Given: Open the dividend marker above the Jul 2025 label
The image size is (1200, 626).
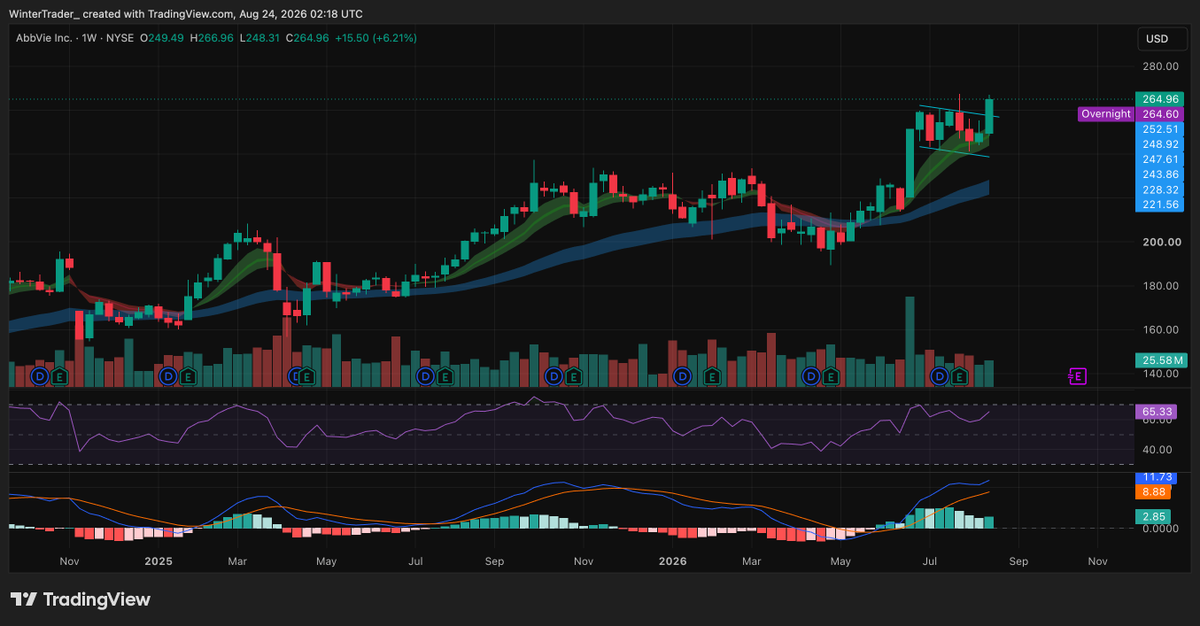Looking at the screenshot, I should 425,377.
